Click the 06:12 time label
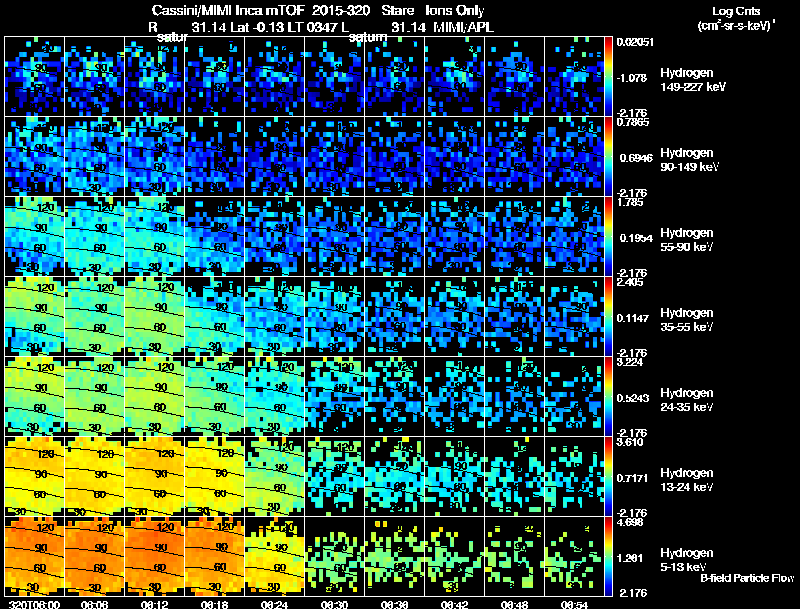 click(x=155, y=604)
